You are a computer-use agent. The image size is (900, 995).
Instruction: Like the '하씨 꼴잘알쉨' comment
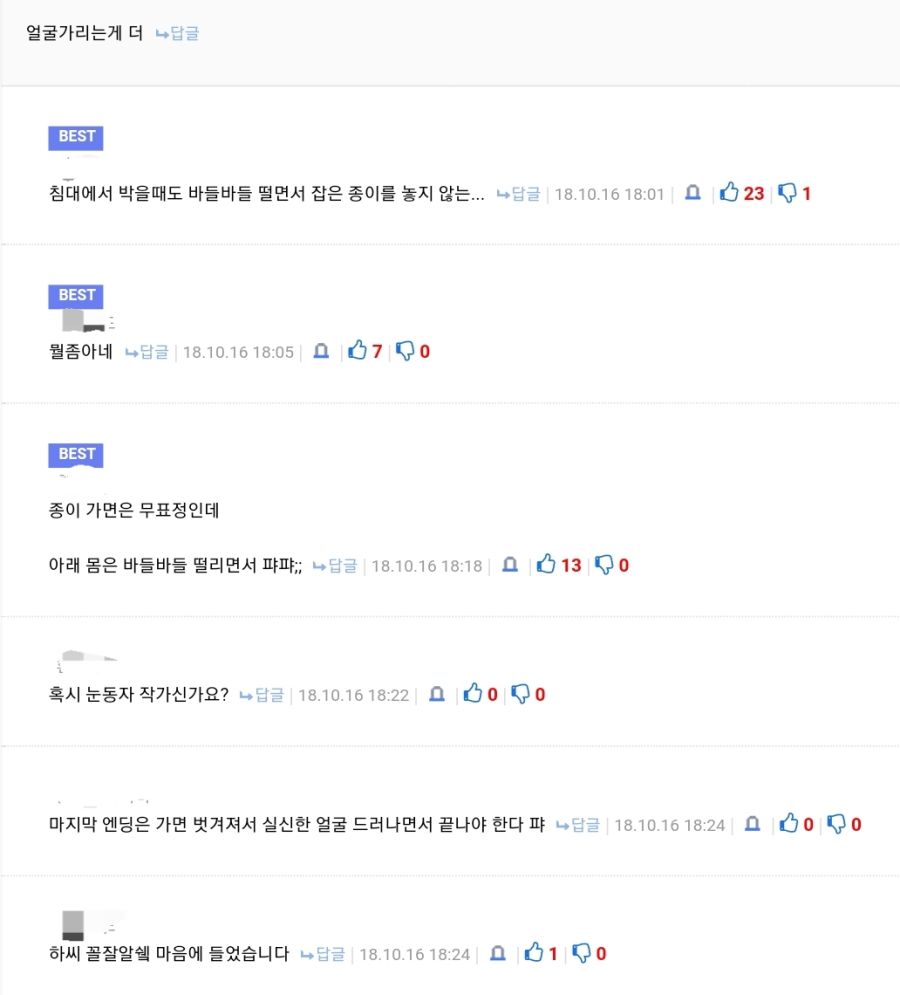pos(535,953)
